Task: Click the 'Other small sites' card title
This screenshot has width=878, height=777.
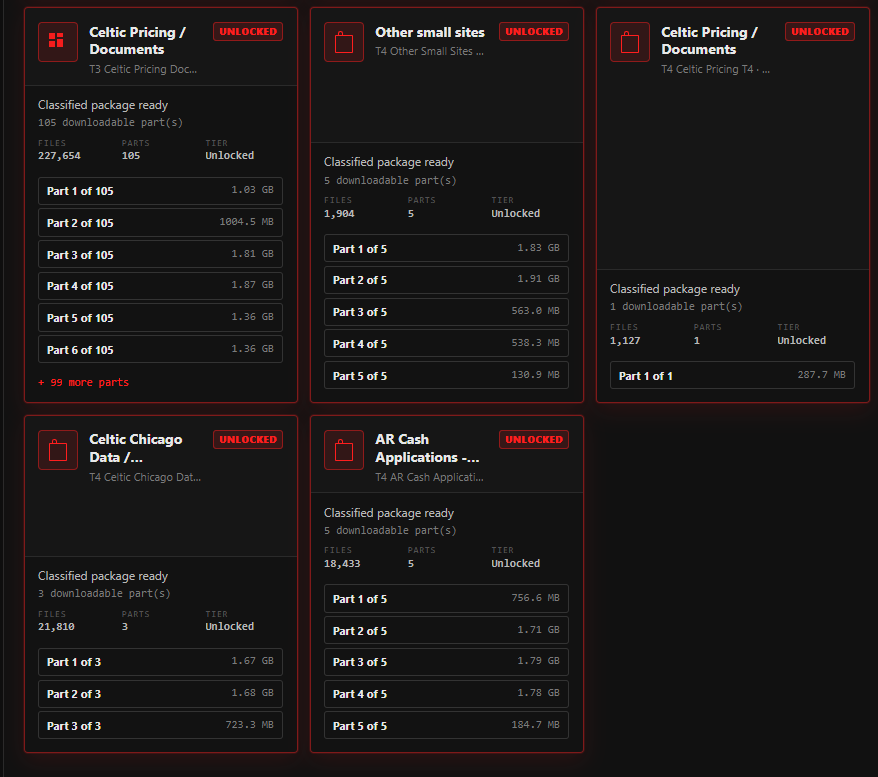Action: coord(429,32)
